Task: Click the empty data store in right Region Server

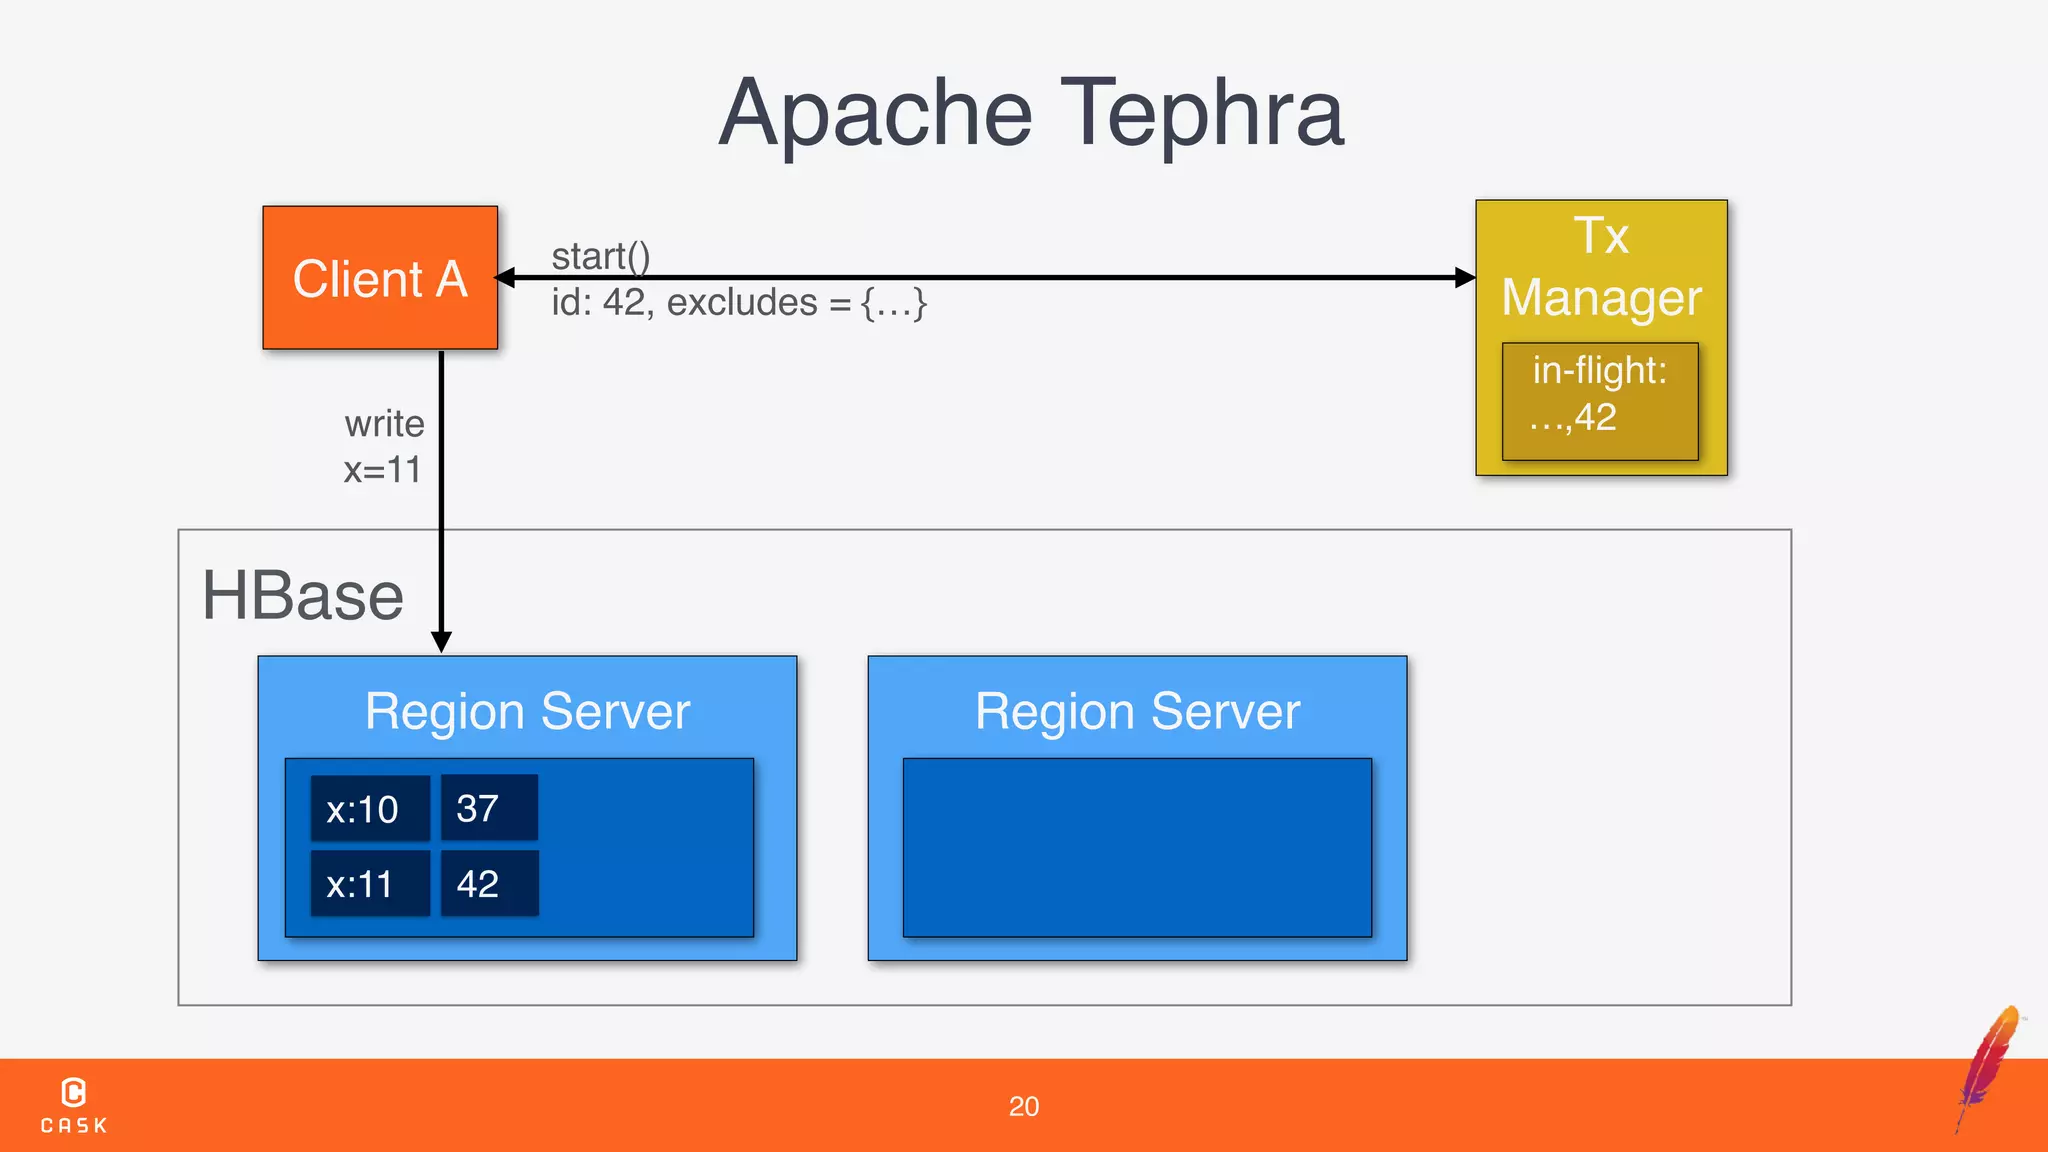Action: [1137, 847]
